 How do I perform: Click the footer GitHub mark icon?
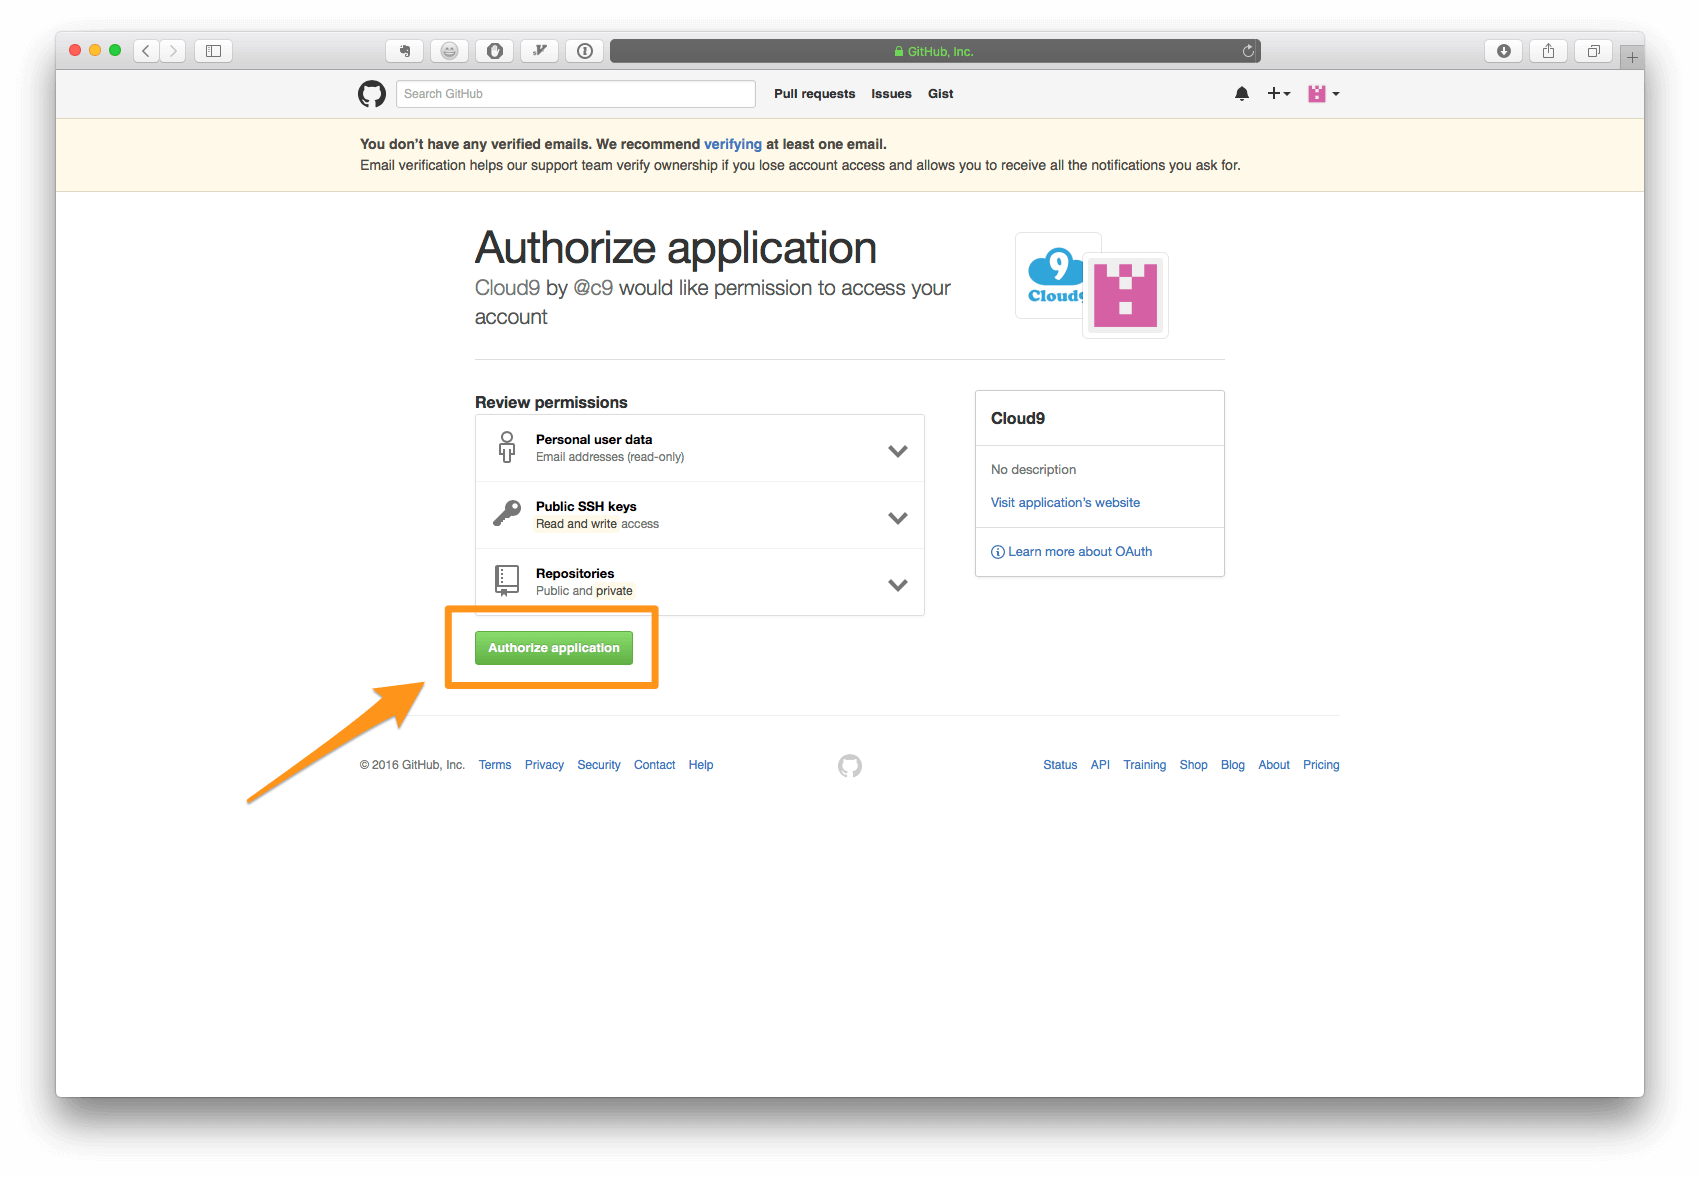pyautogui.click(x=850, y=766)
